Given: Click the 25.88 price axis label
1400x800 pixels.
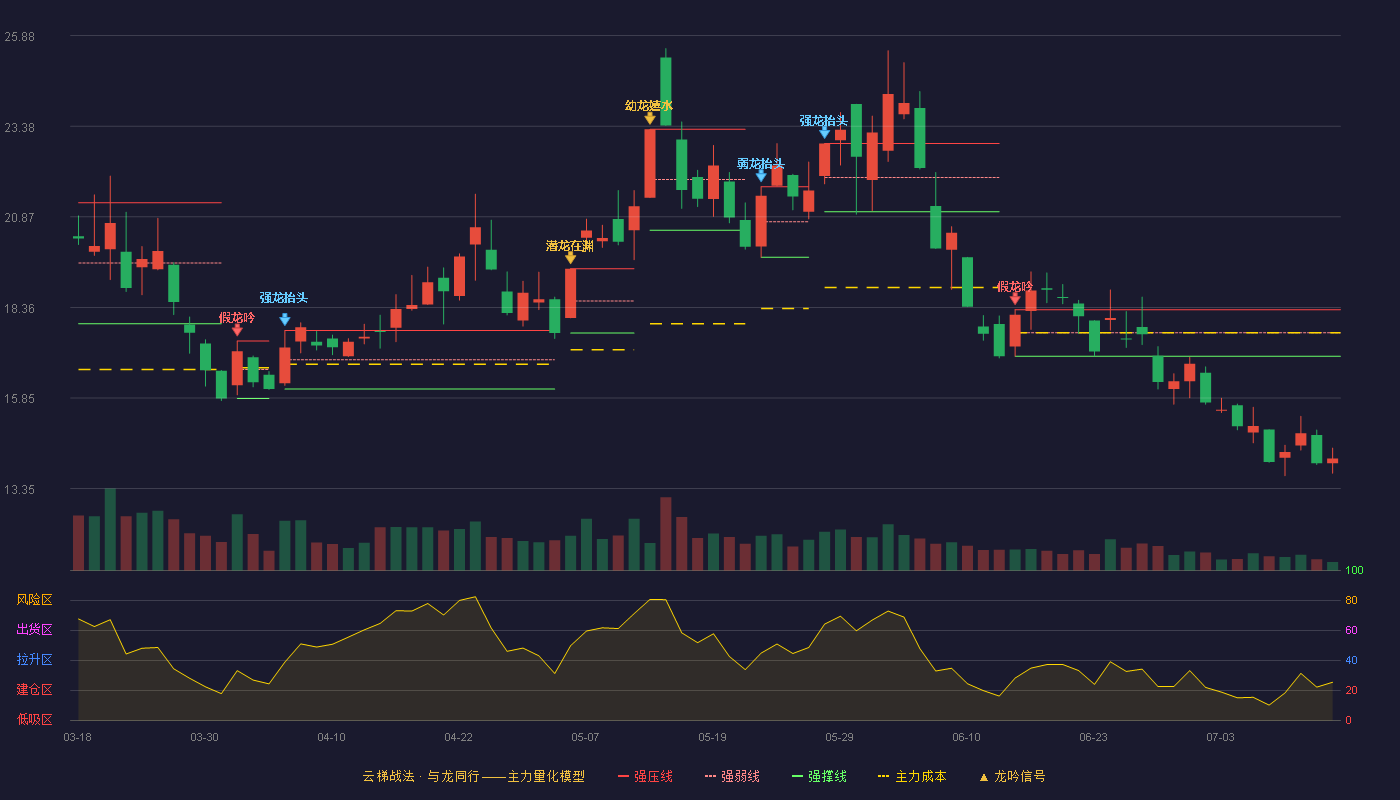Looking at the screenshot, I should point(20,37).
